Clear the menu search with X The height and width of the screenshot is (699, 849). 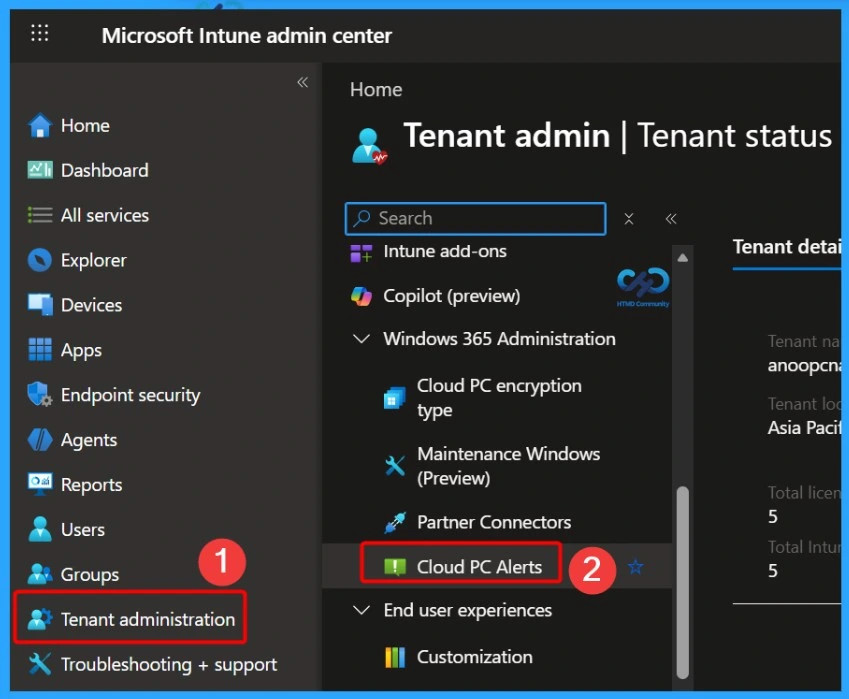click(629, 219)
